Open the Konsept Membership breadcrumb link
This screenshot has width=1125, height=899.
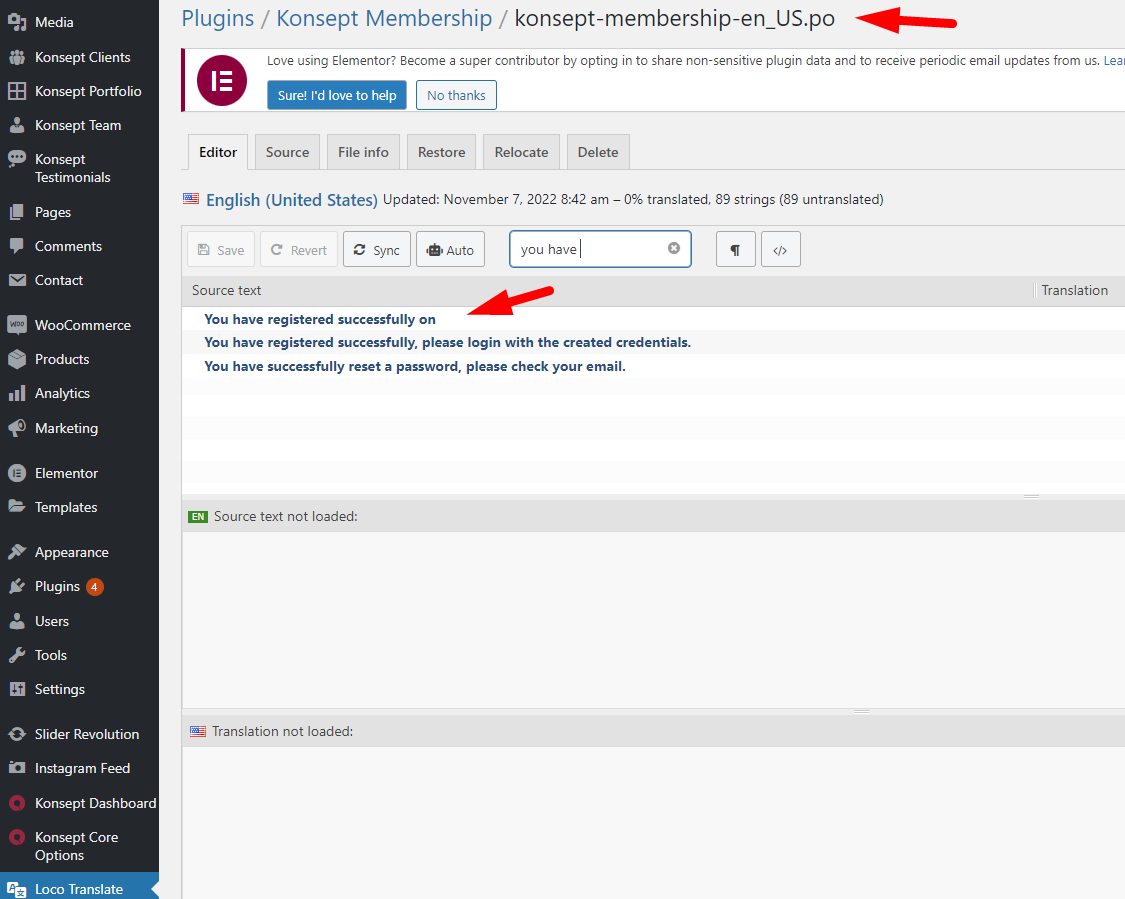tap(384, 19)
